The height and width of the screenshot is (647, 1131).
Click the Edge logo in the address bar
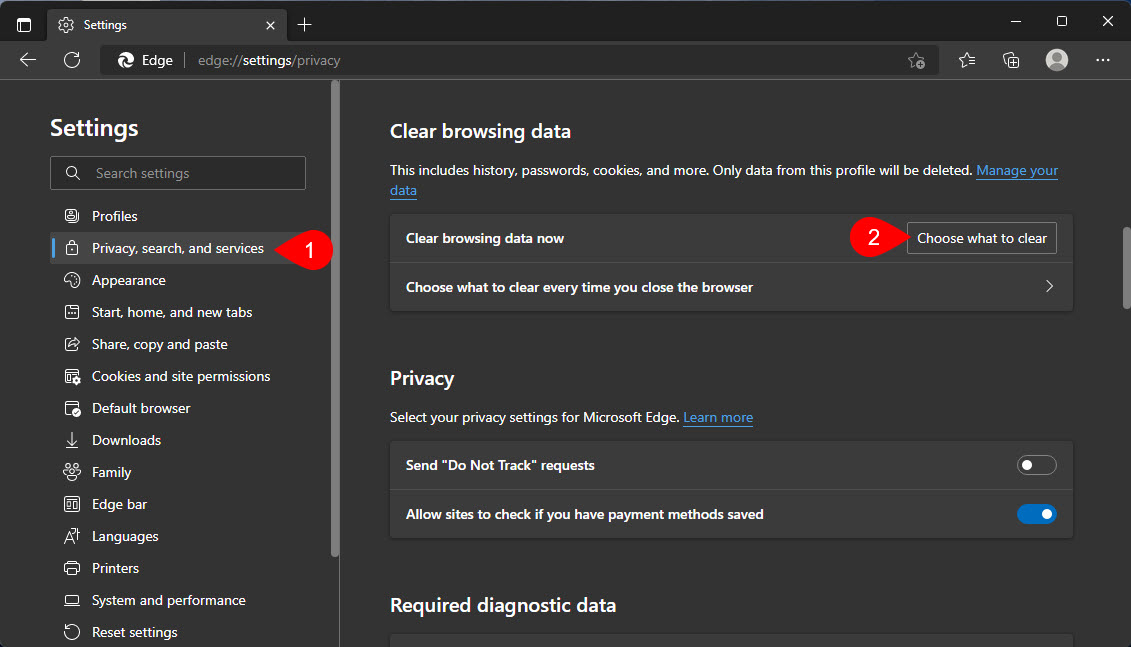click(x=126, y=61)
